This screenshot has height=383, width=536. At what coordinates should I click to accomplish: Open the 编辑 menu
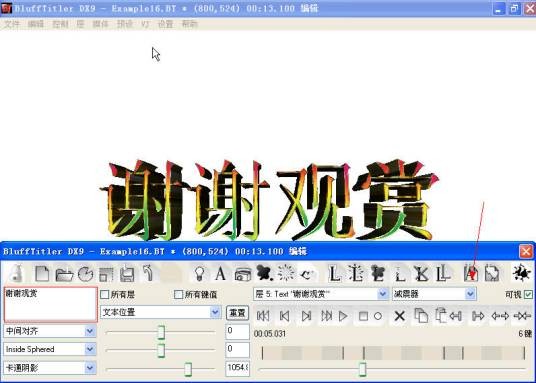point(36,24)
